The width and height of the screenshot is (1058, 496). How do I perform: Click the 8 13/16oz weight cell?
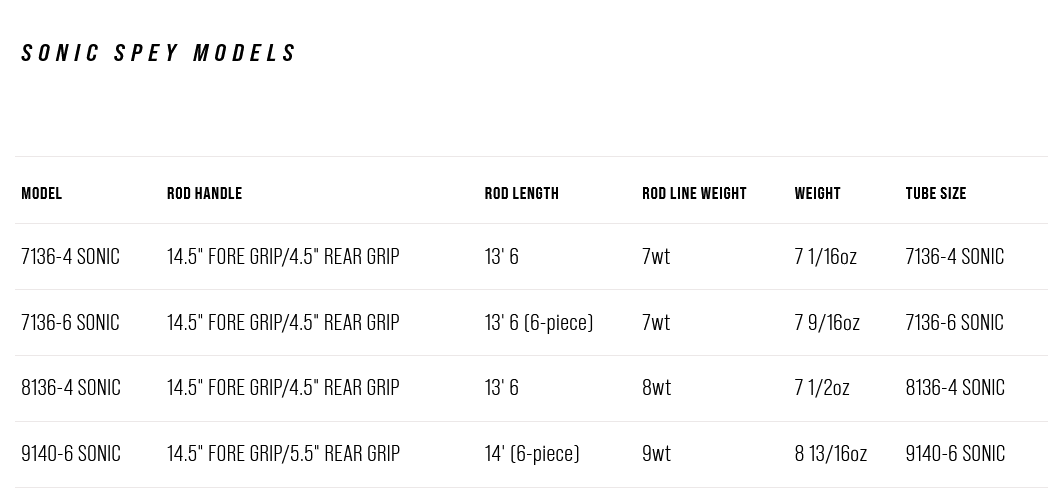[830, 454]
